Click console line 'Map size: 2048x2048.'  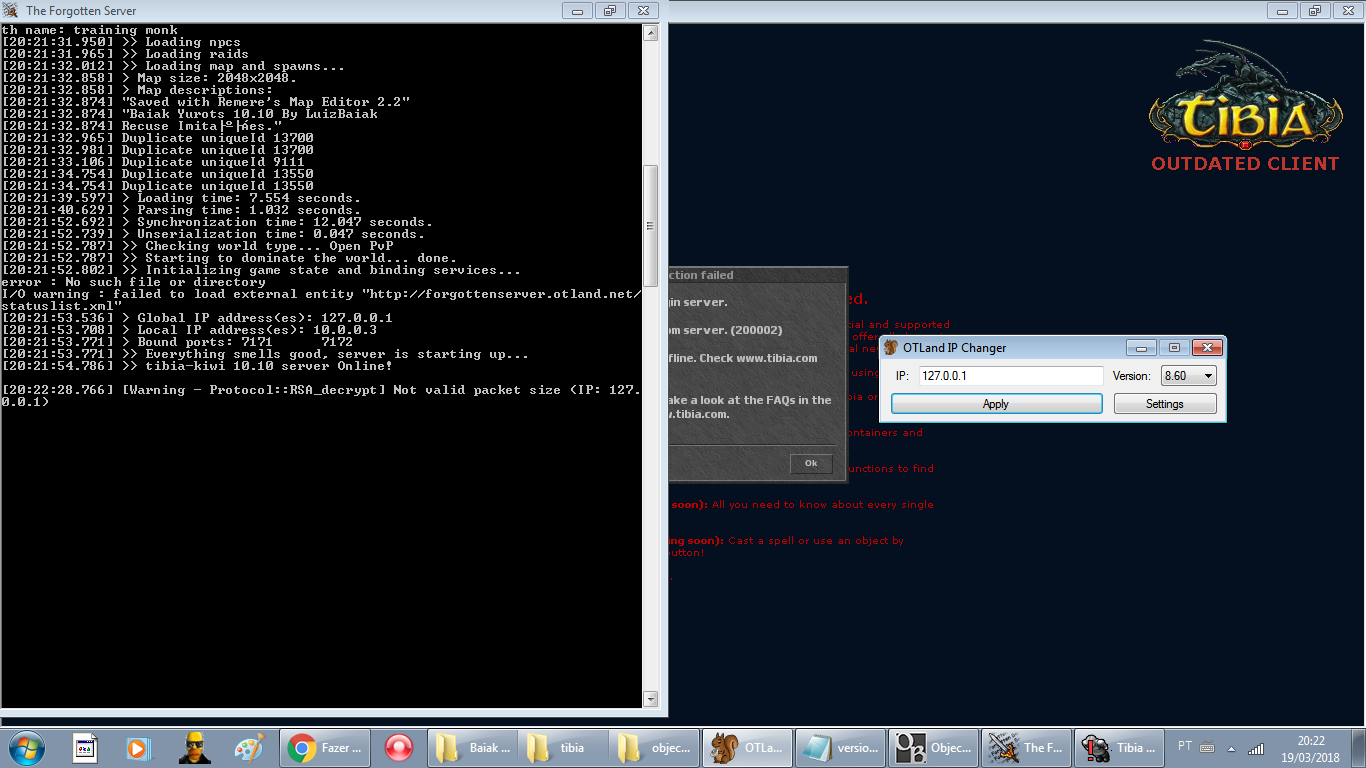tap(149, 78)
